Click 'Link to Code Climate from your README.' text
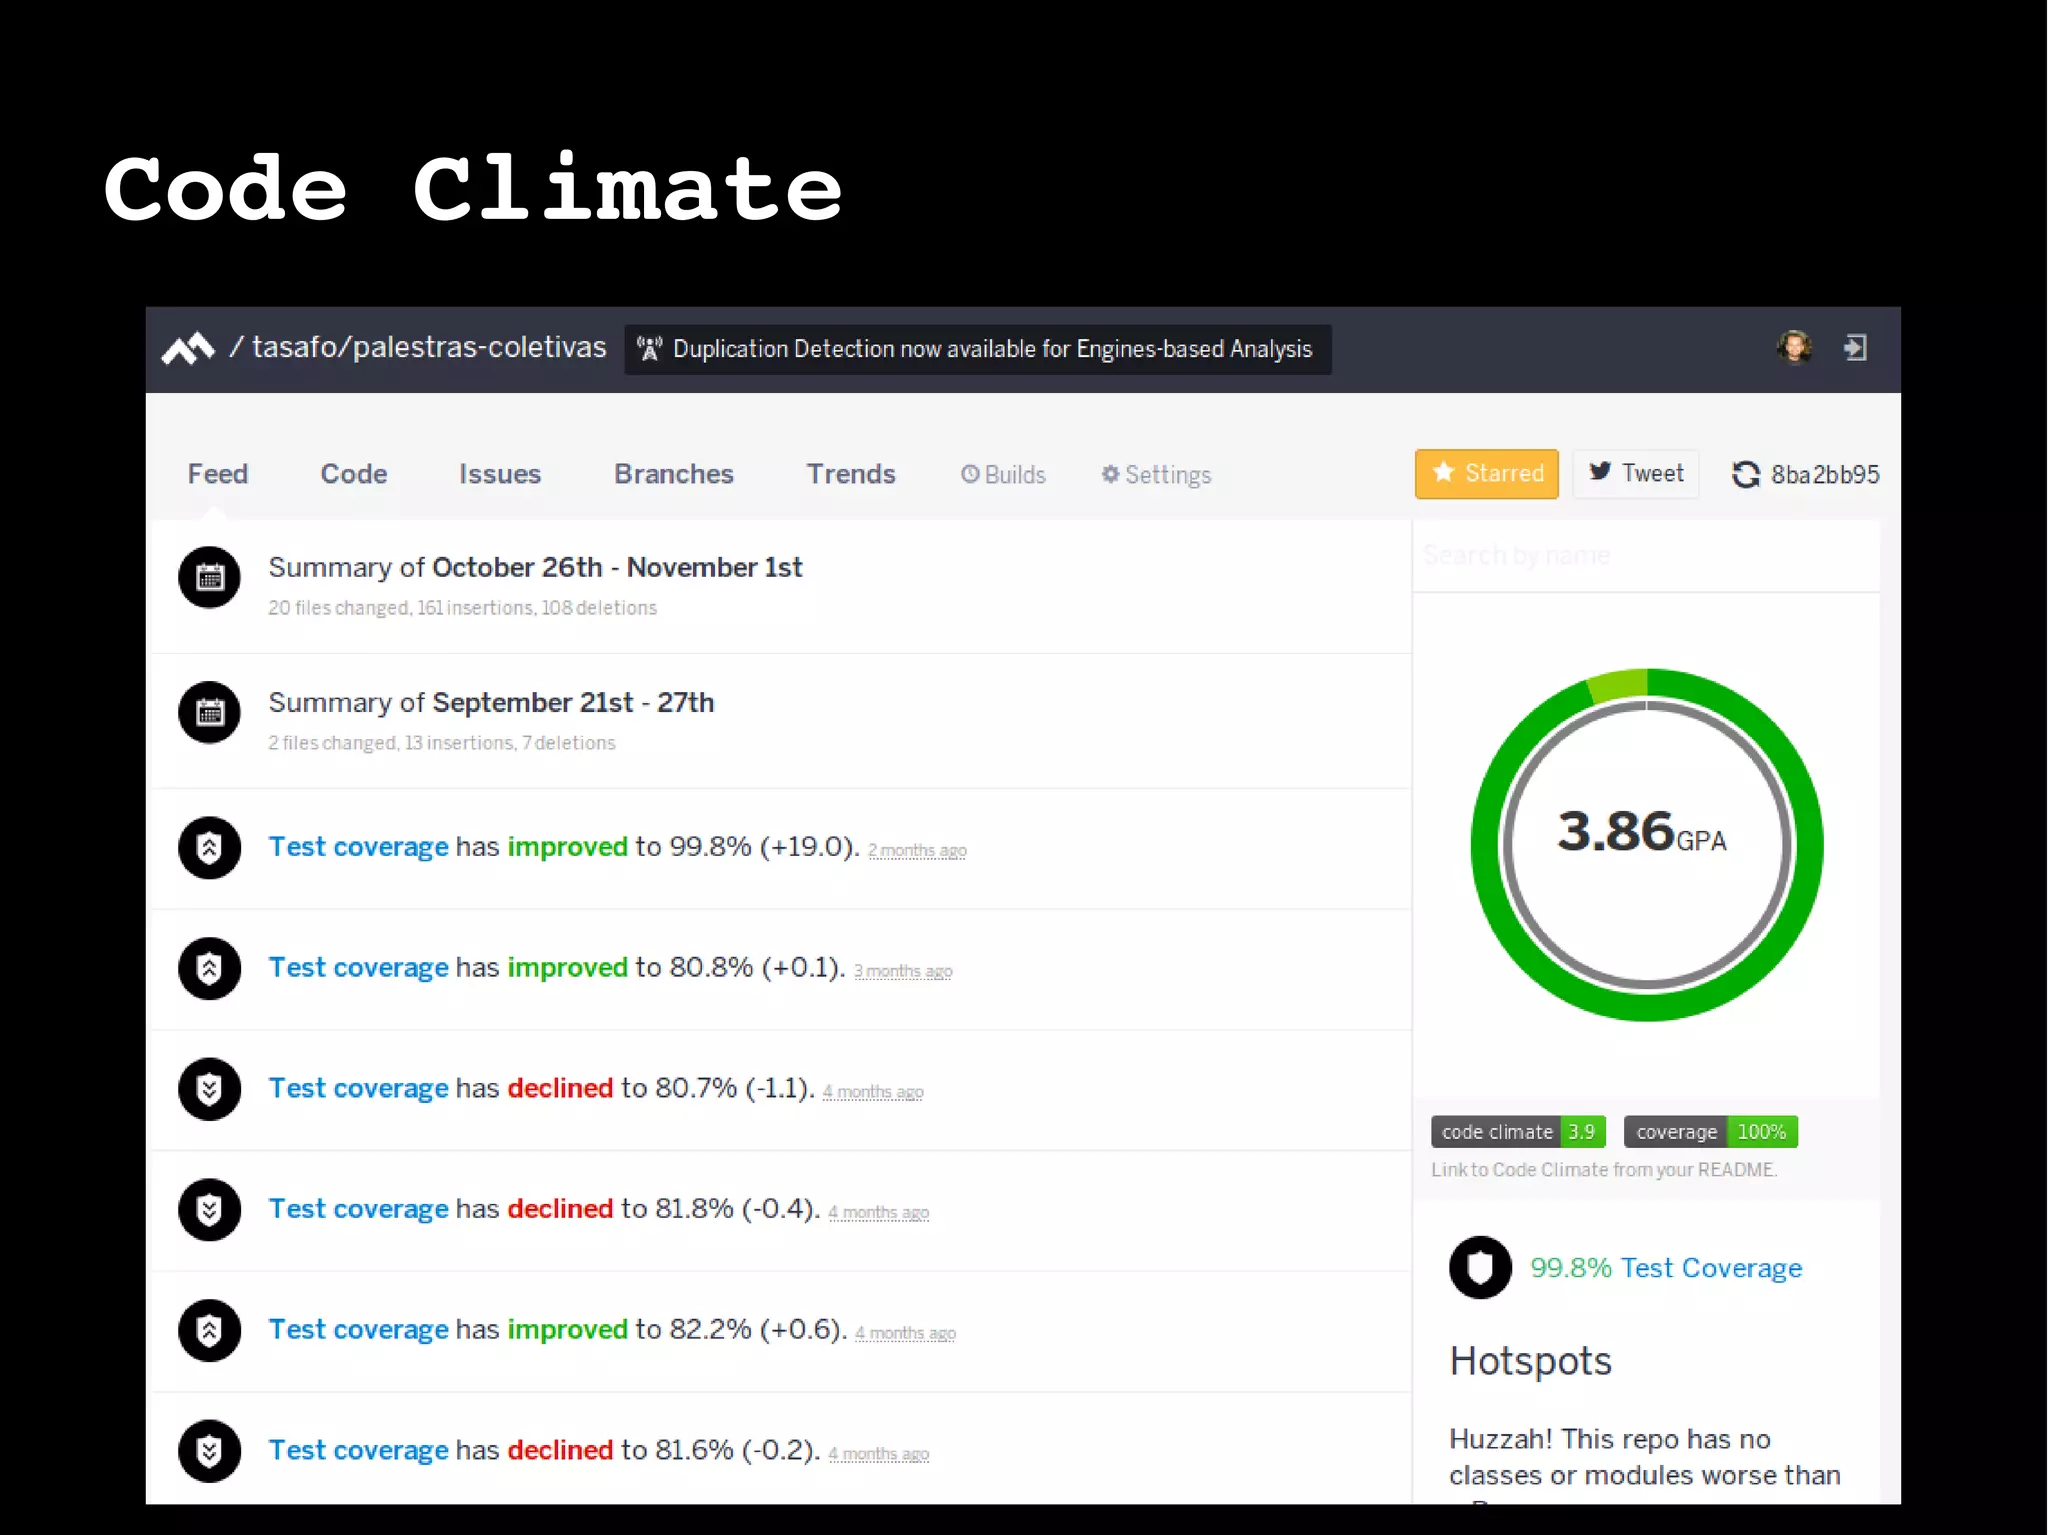 [1604, 1170]
